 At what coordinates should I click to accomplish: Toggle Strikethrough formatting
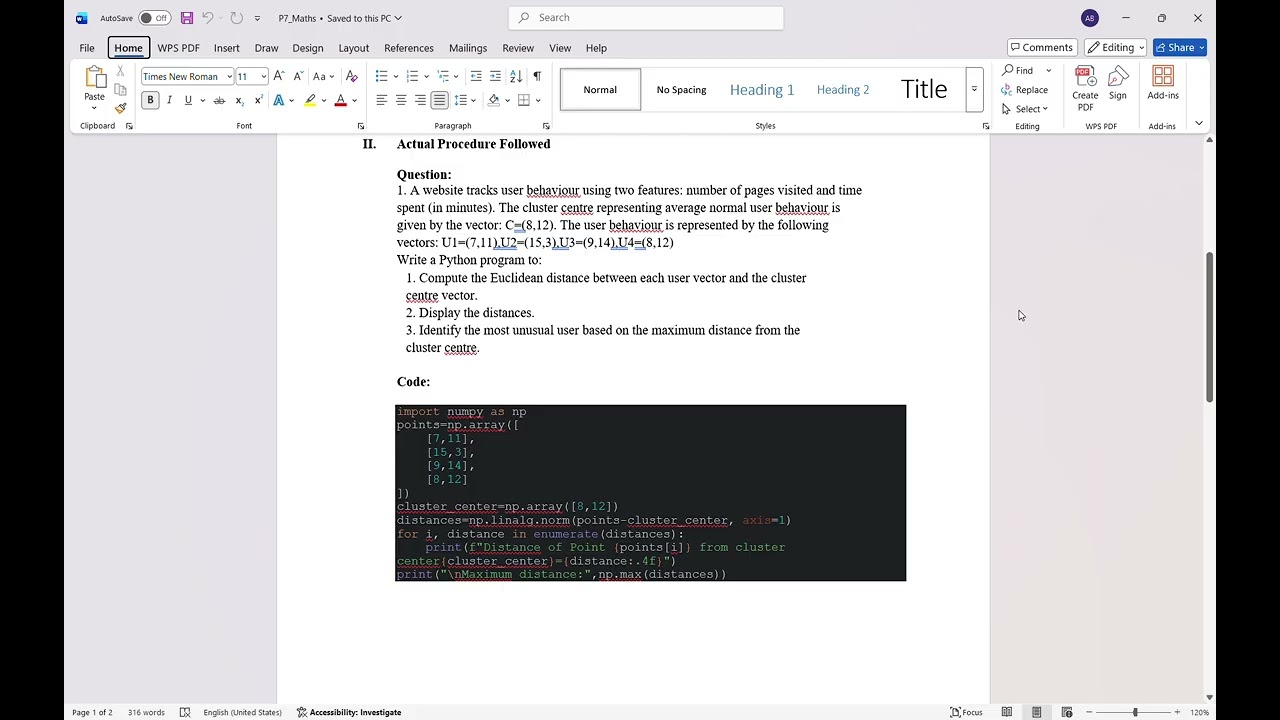point(219,100)
